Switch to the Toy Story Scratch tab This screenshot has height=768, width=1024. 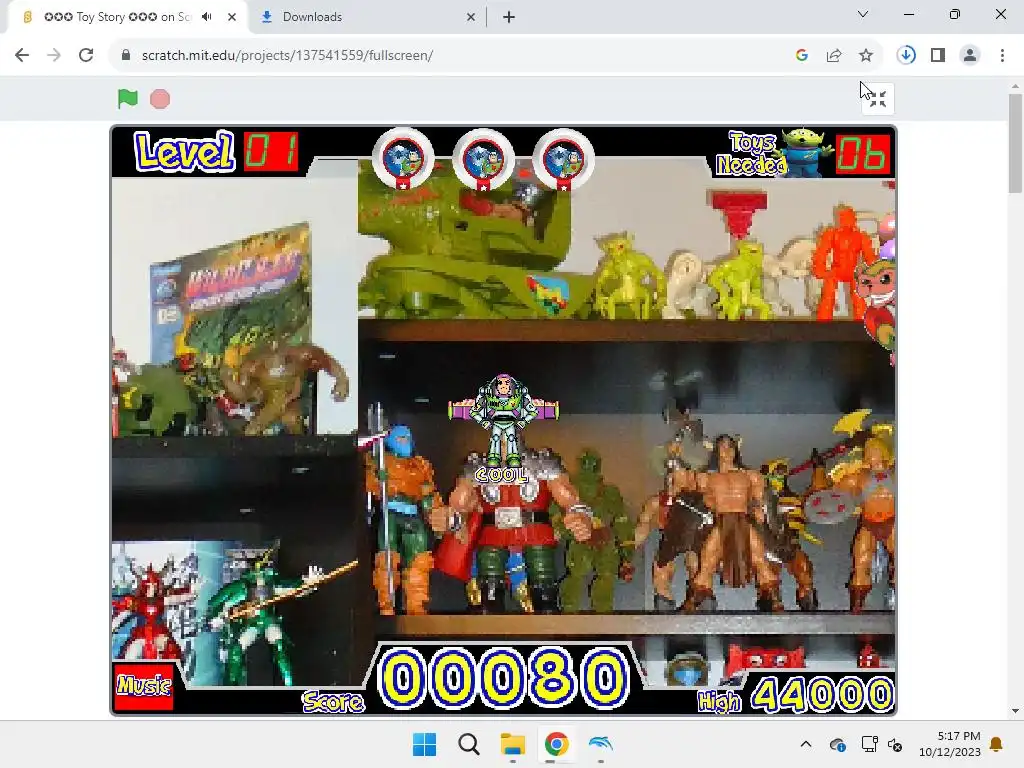click(127, 17)
